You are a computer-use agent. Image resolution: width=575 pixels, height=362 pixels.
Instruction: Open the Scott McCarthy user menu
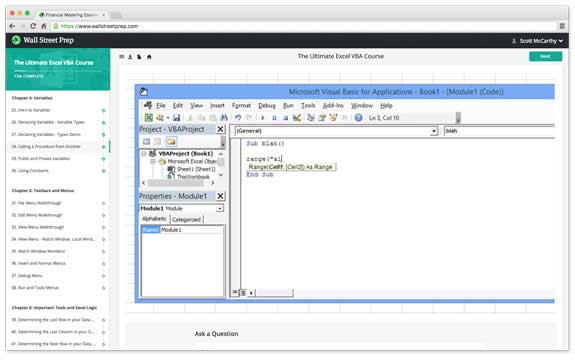538,41
